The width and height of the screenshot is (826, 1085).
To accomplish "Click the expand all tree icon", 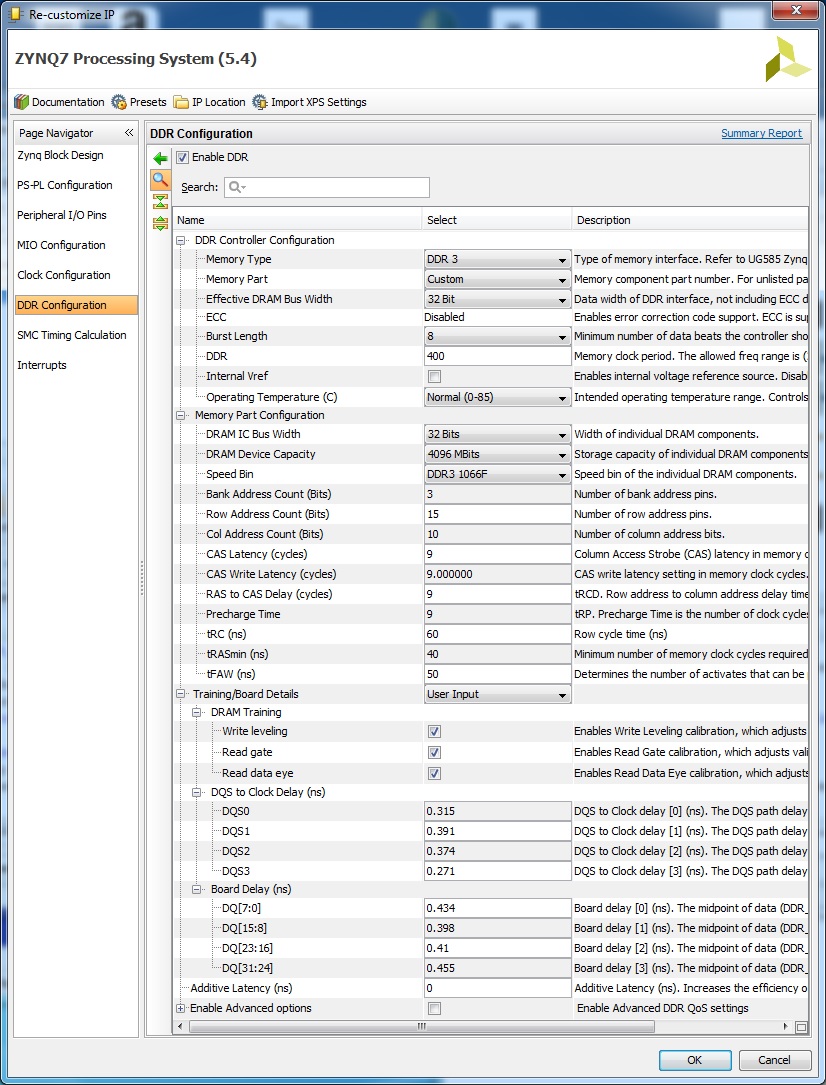I will pyautogui.click(x=160, y=223).
